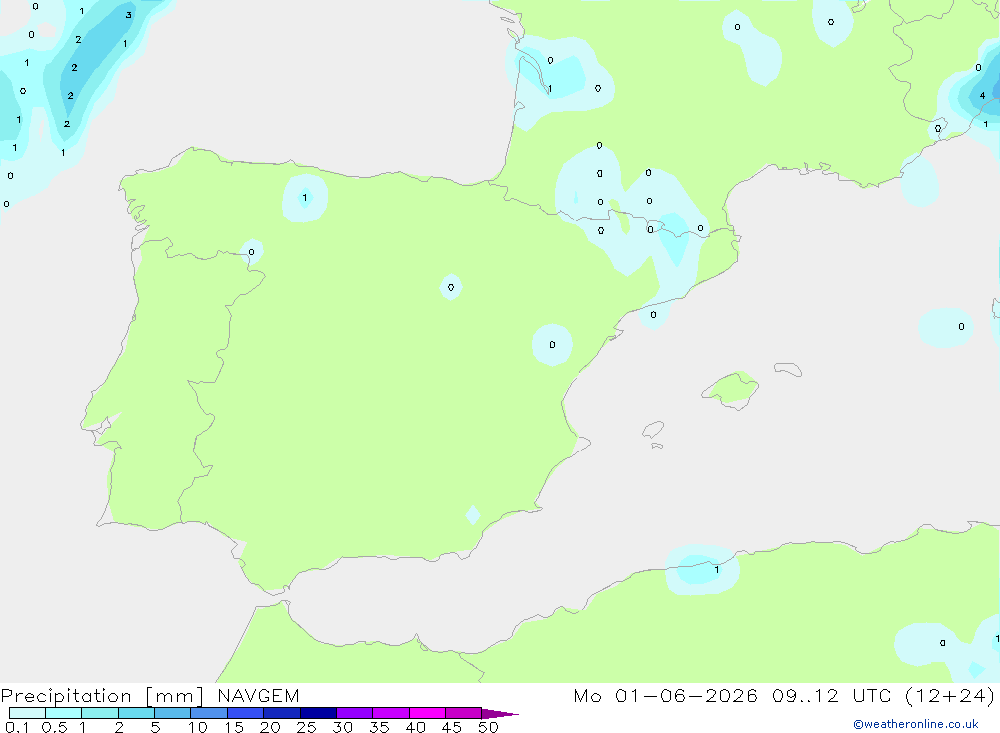The height and width of the screenshot is (733, 1000).
Task: Click the 10–15 mm blue legend segment
Action: [x=209, y=713]
